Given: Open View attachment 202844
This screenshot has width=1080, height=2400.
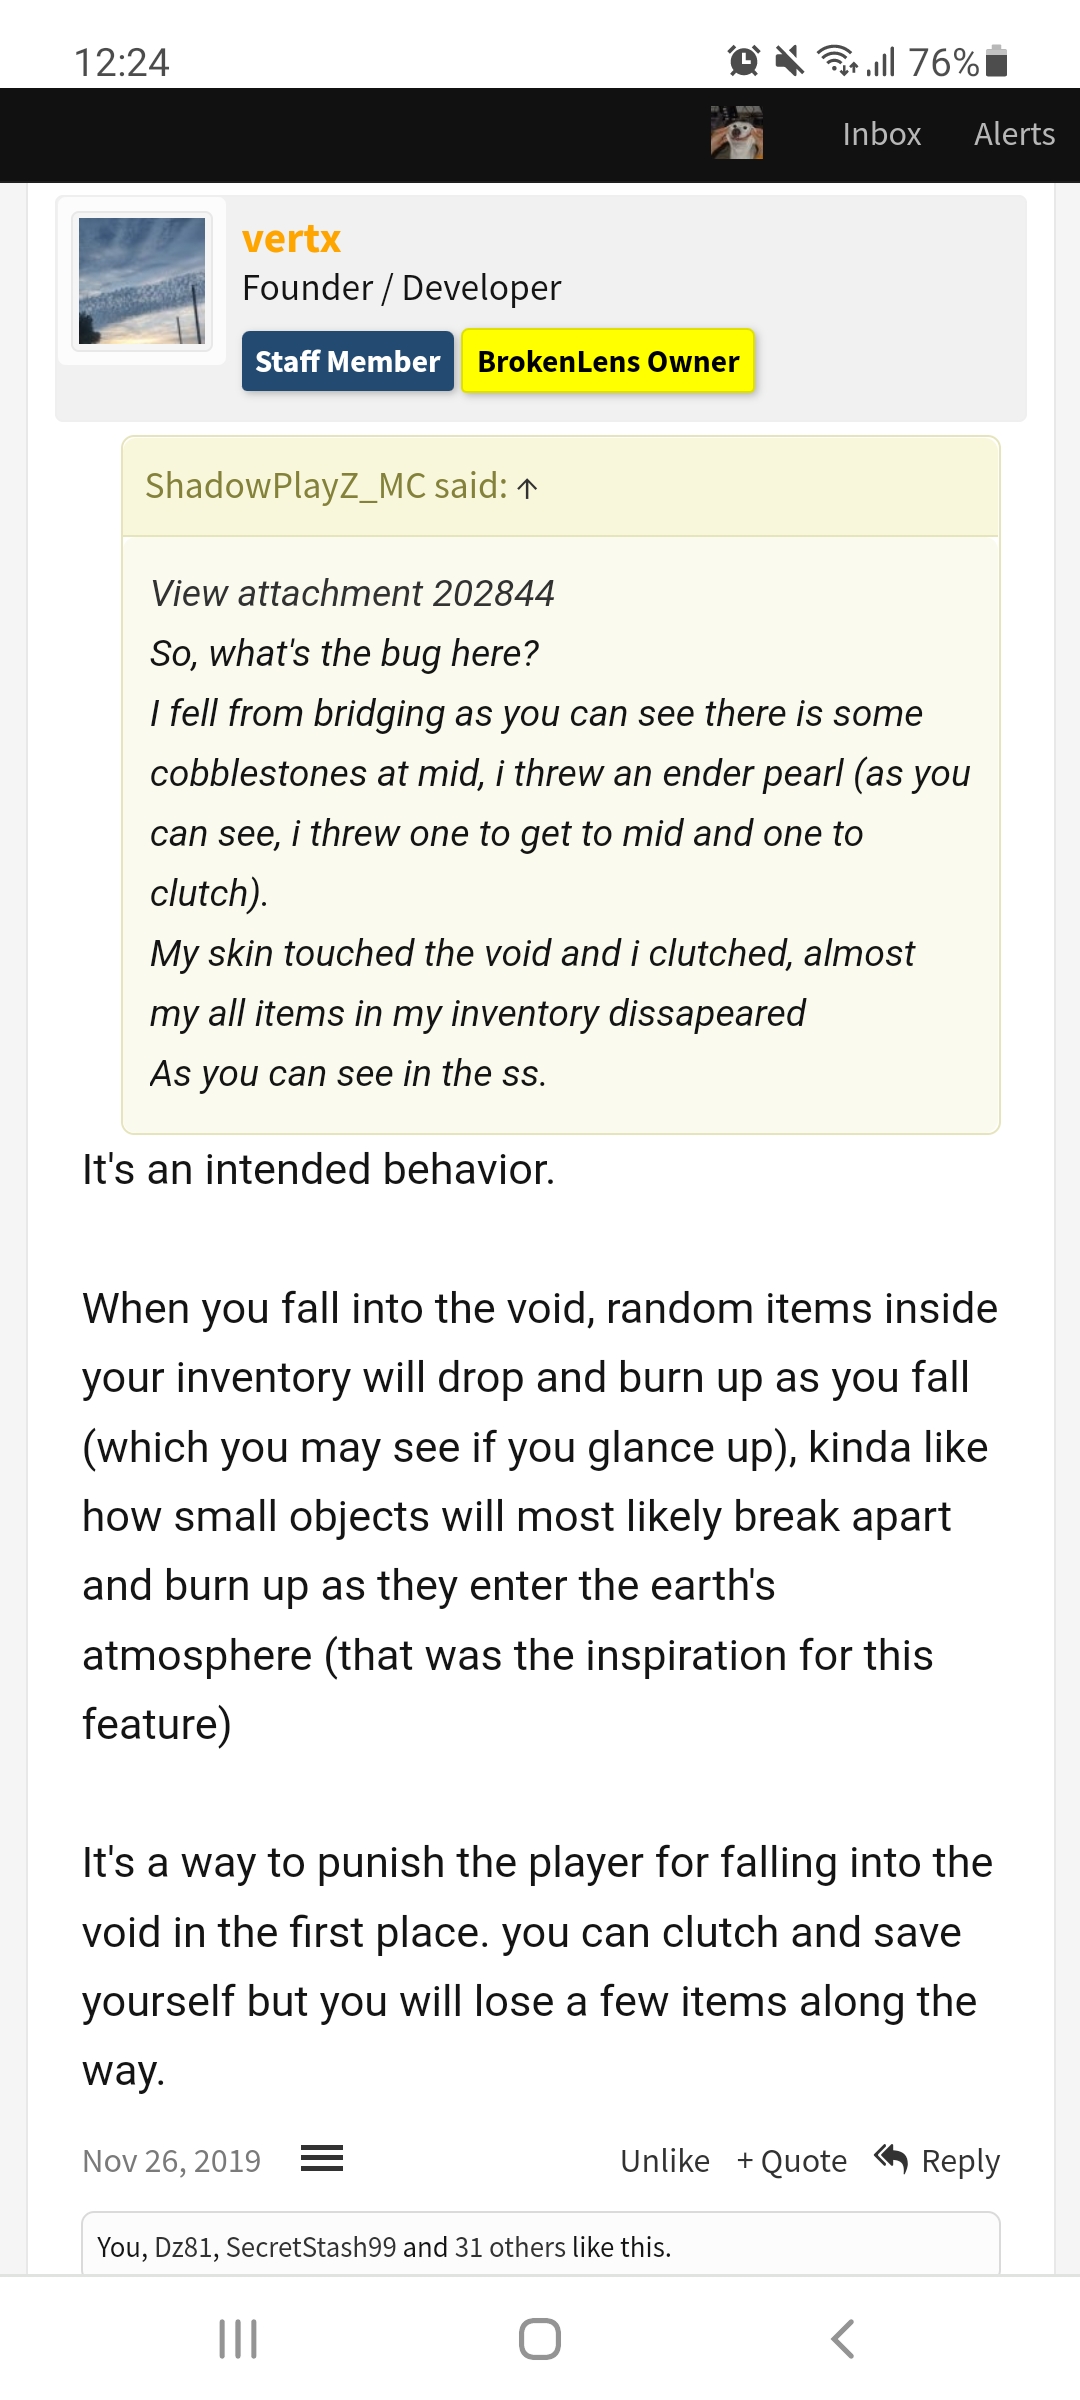Looking at the screenshot, I should click(x=352, y=593).
